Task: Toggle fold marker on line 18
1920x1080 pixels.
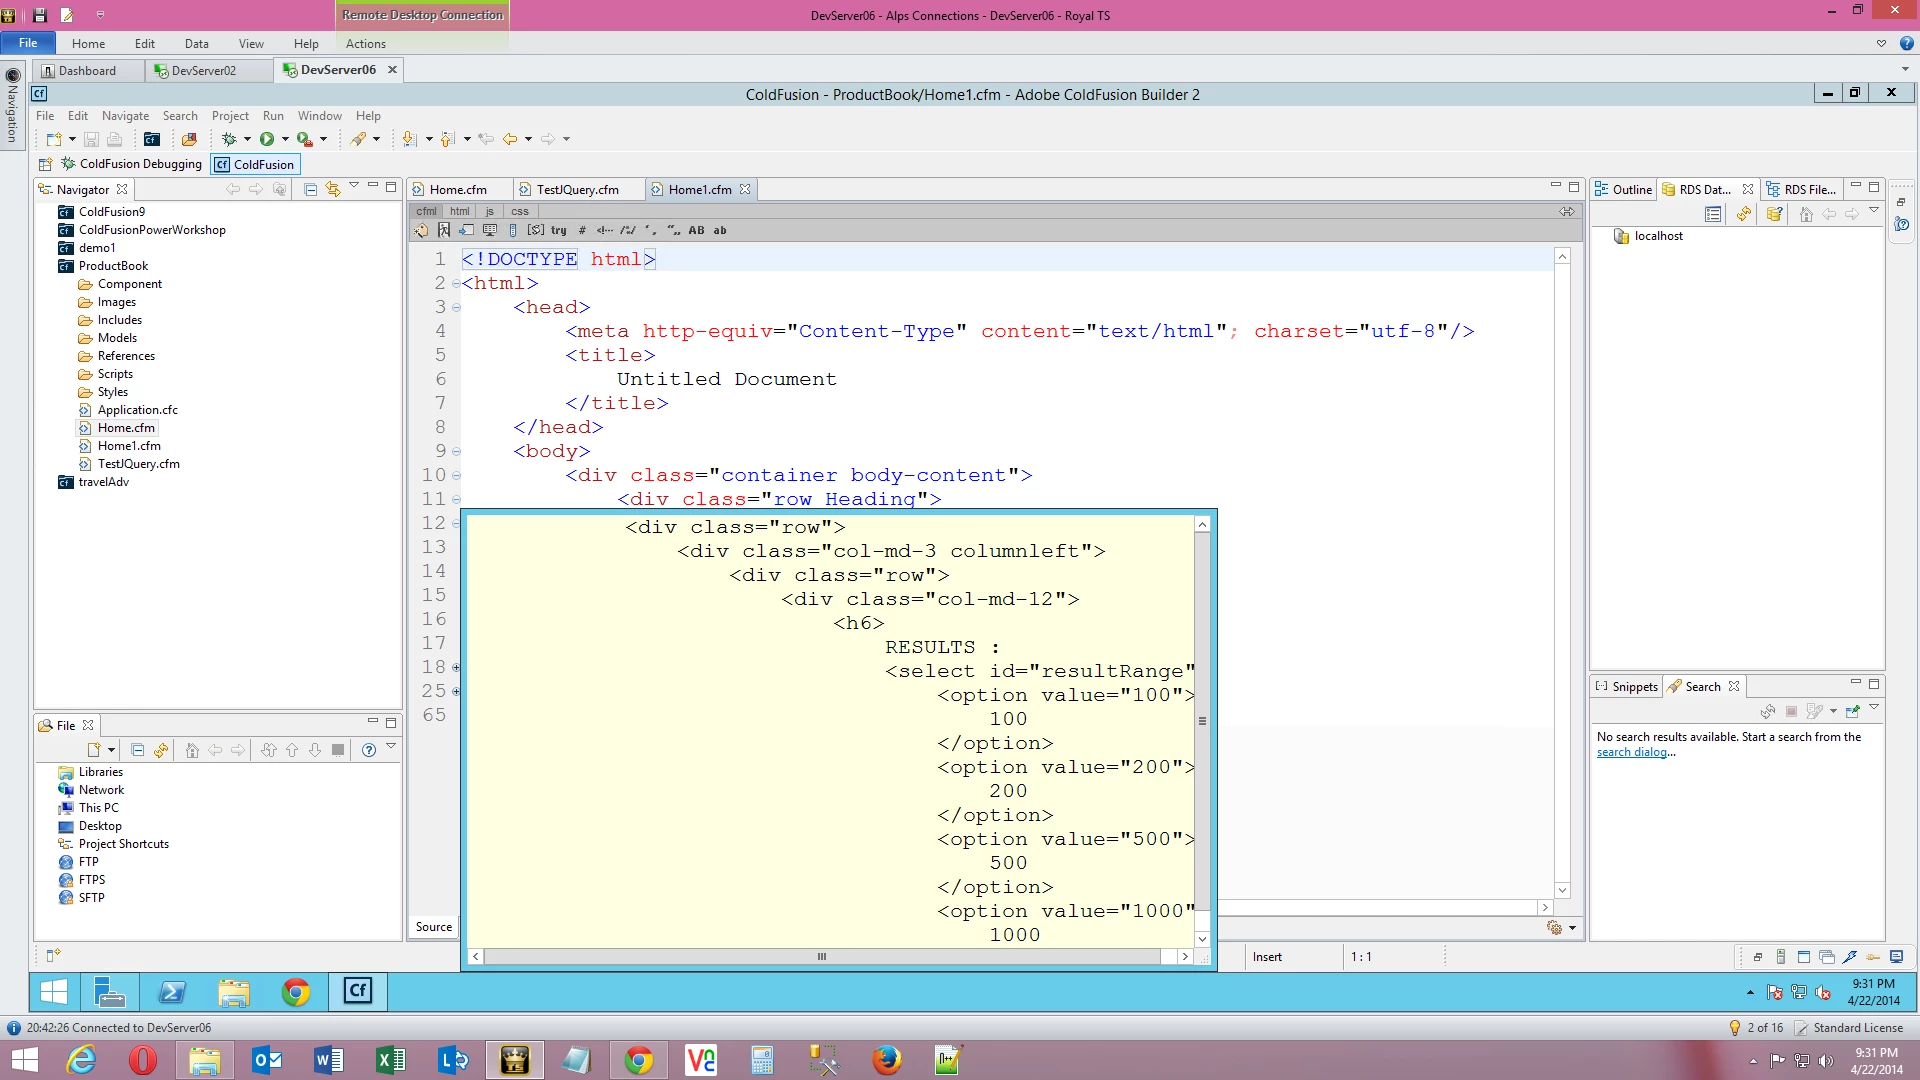Action: click(456, 667)
